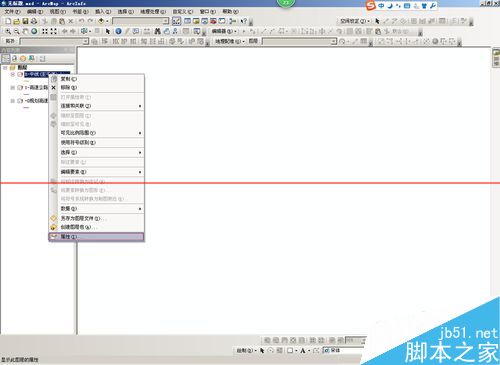The image size is (500, 365).
Task: Toggle visibility of the second layer
Action: tap(20, 88)
